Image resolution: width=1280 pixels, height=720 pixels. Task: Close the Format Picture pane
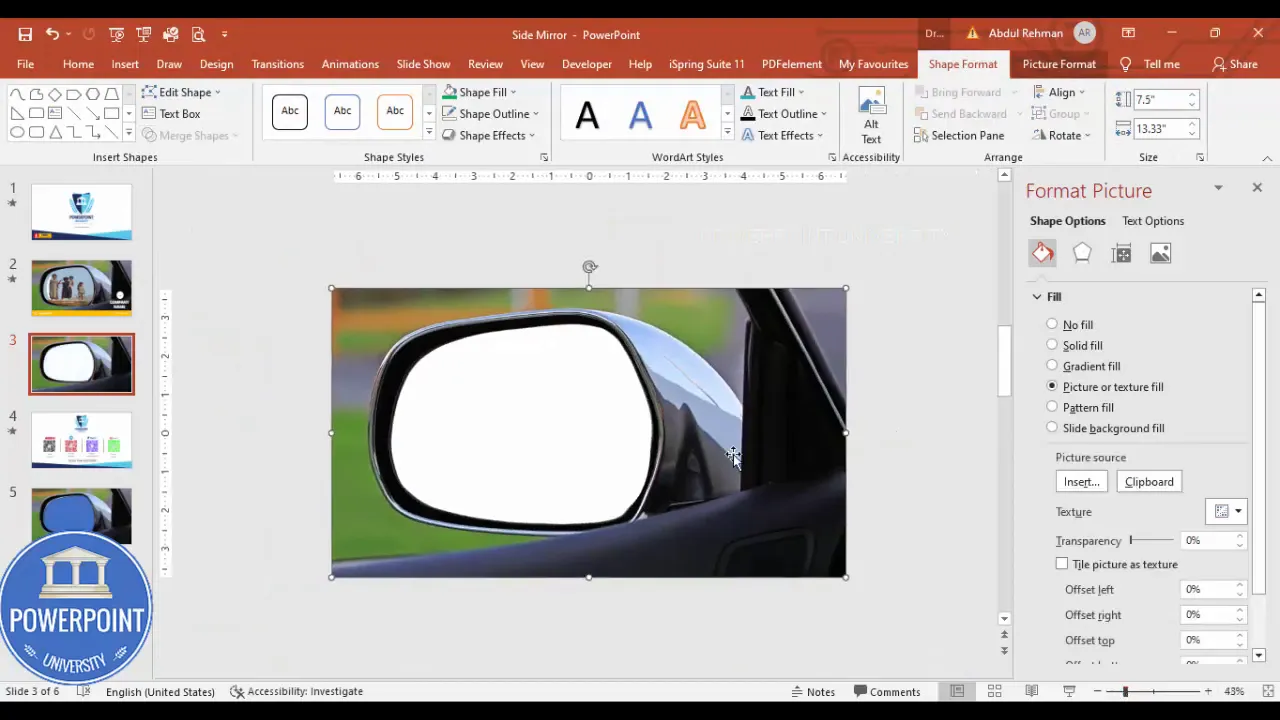click(x=1257, y=187)
